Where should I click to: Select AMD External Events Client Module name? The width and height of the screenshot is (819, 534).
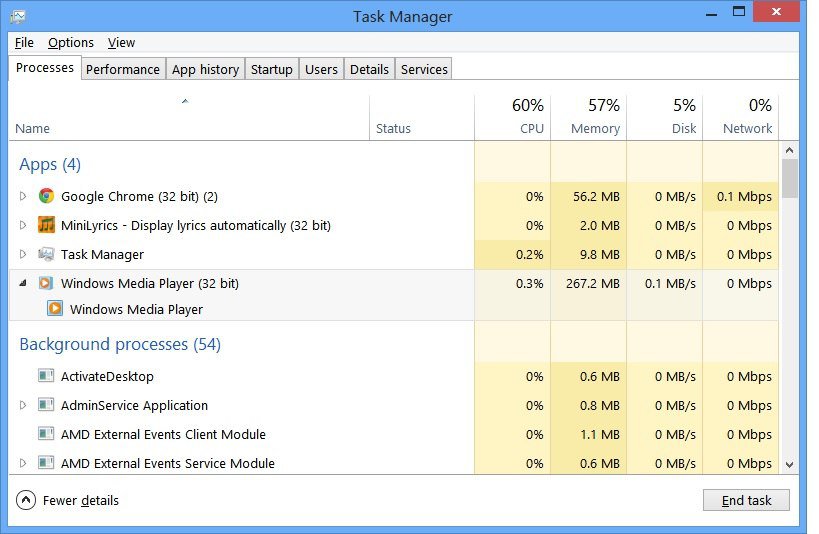point(163,434)
